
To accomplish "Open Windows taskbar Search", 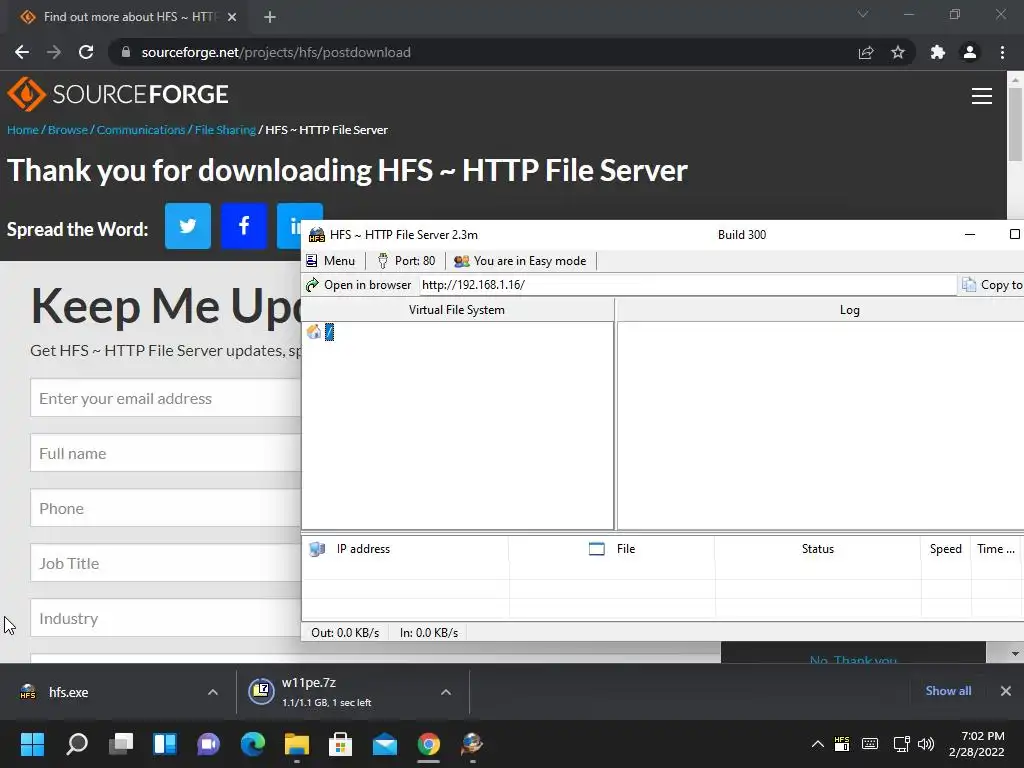I will (x=77, y=744).
